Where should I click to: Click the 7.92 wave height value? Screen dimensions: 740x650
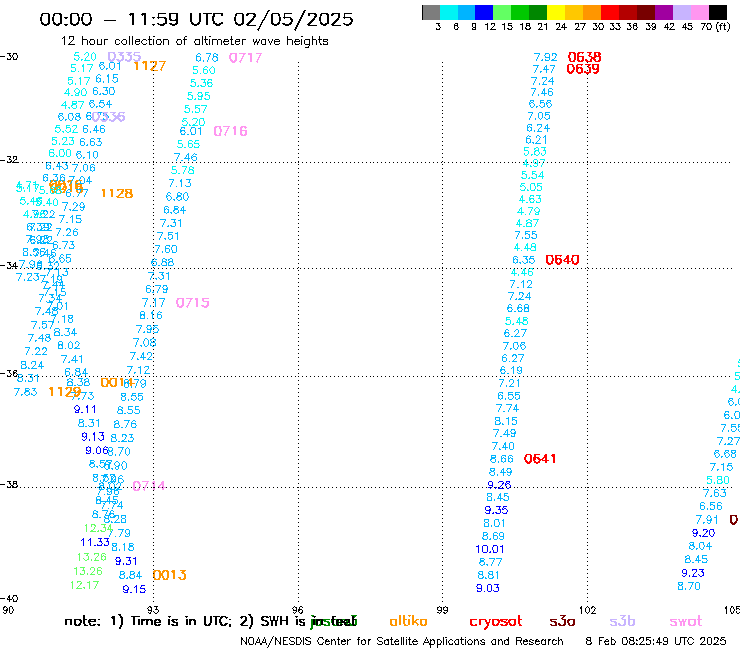tap(546, 58)
